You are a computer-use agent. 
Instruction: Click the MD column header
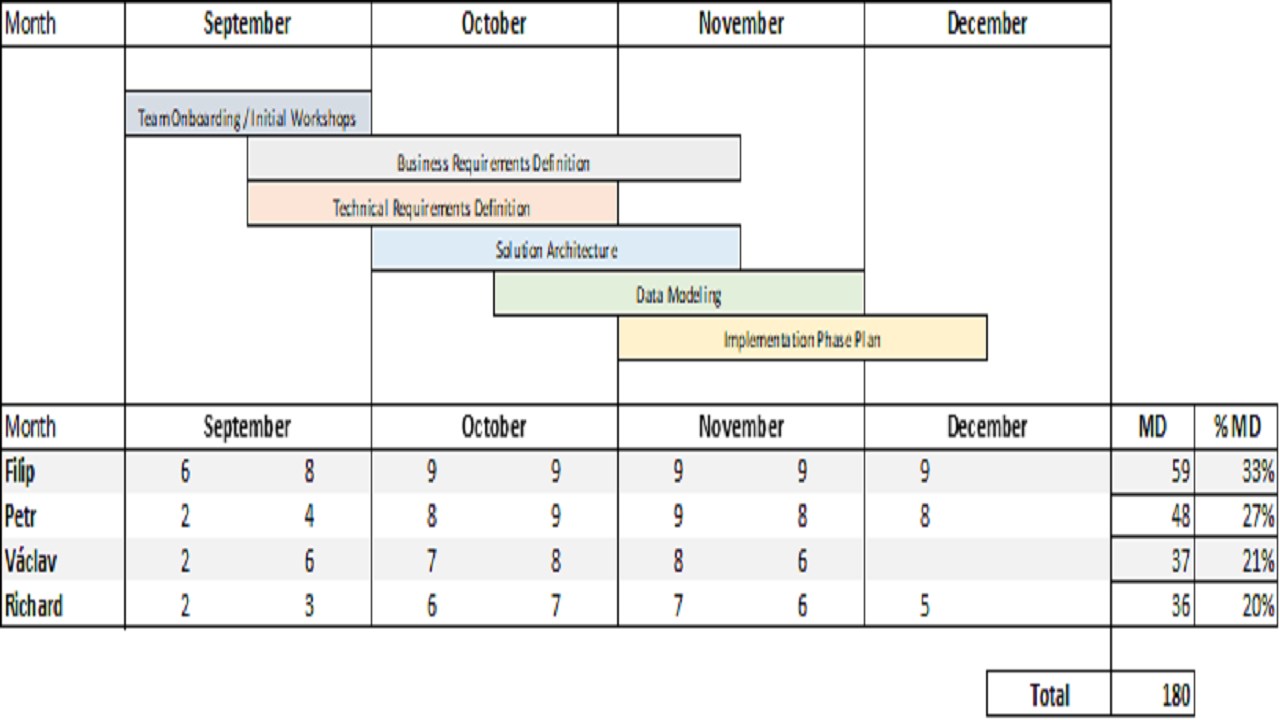(1152, 427)
